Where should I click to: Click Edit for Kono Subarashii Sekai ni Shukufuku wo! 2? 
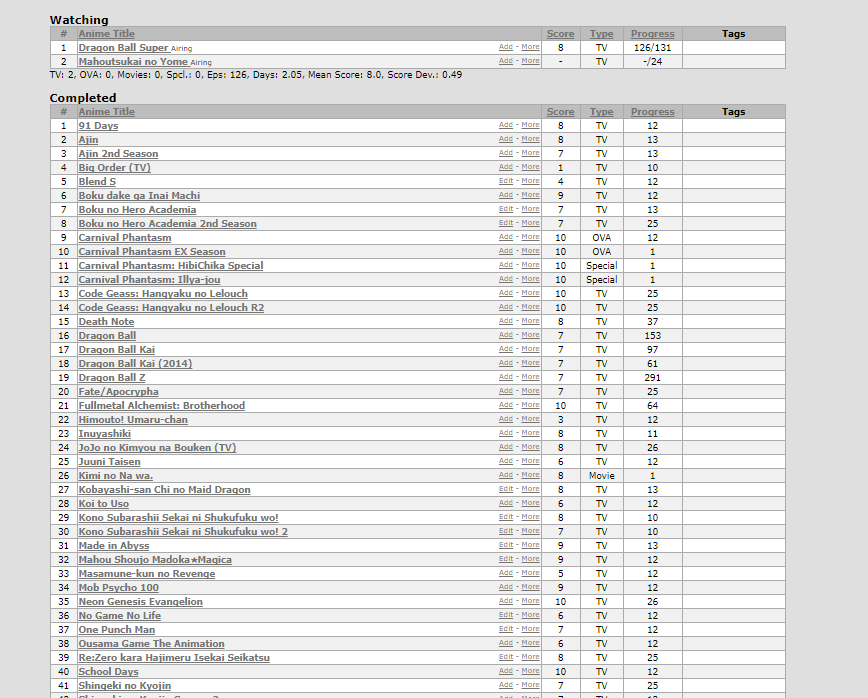click(505, 531)
